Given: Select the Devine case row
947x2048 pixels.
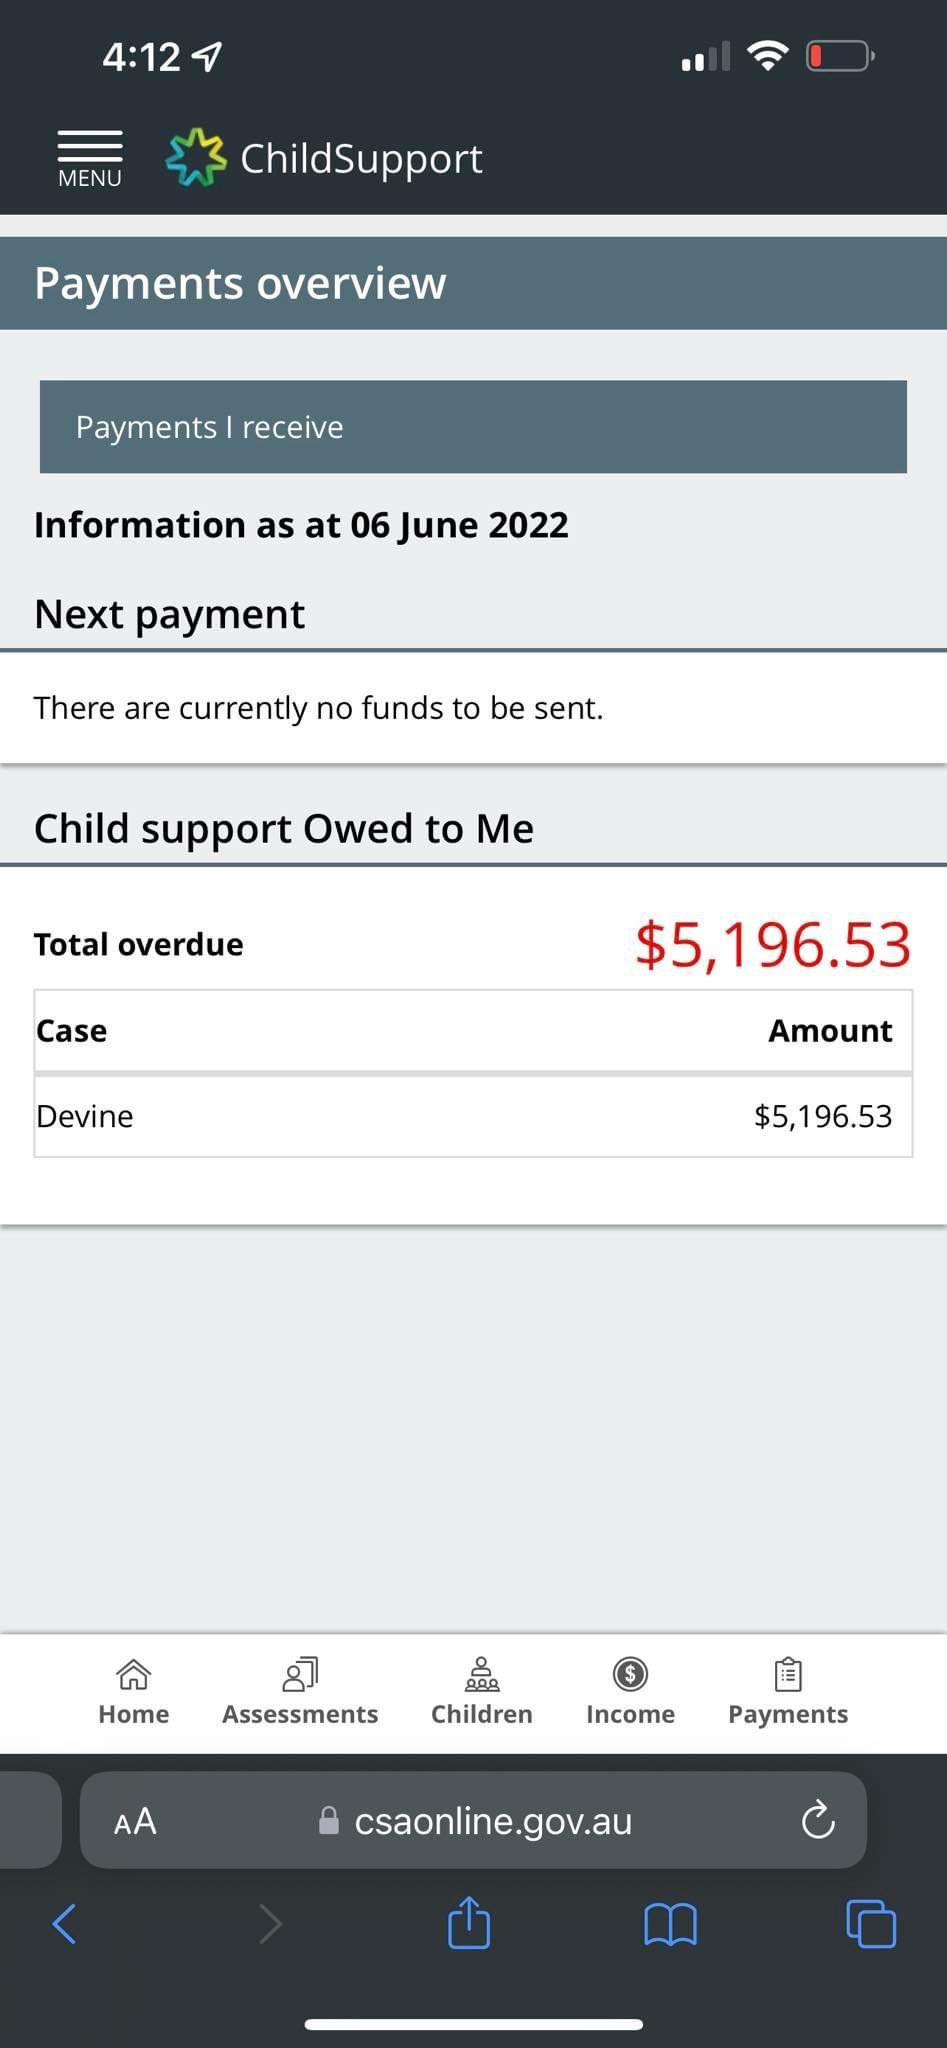Looking at the screenshot, I should coord(473,1116).
